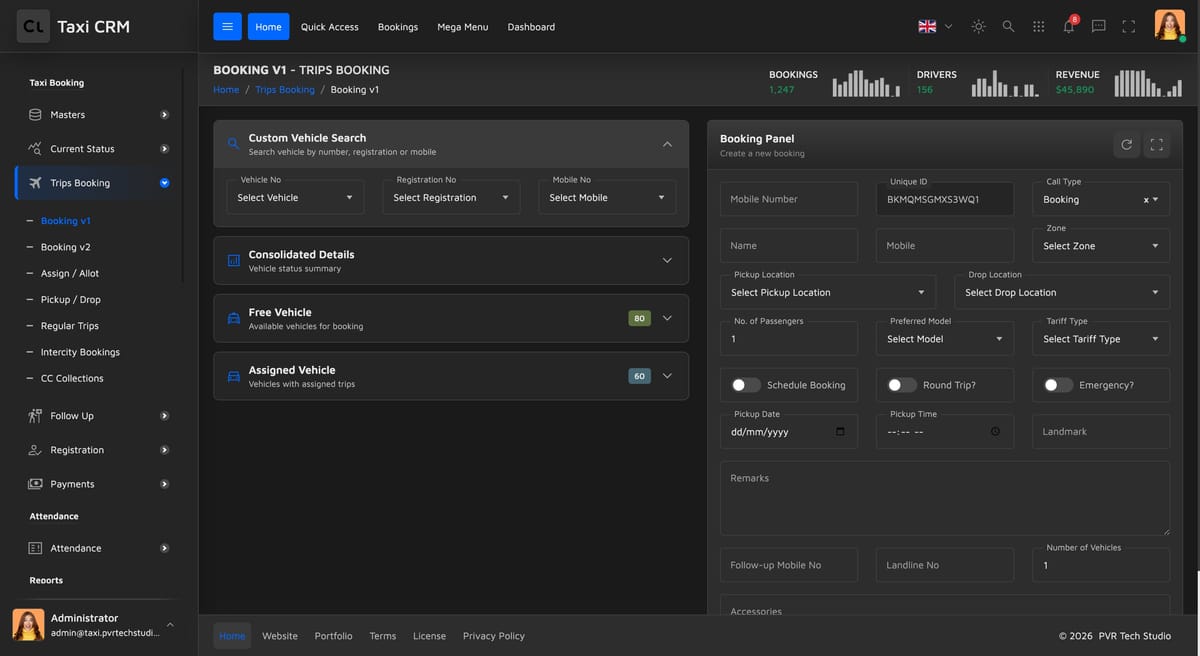This screenshot has width=1200, height=656.
Task: Open the Tariff Type dropdown
Action: 1101,339
